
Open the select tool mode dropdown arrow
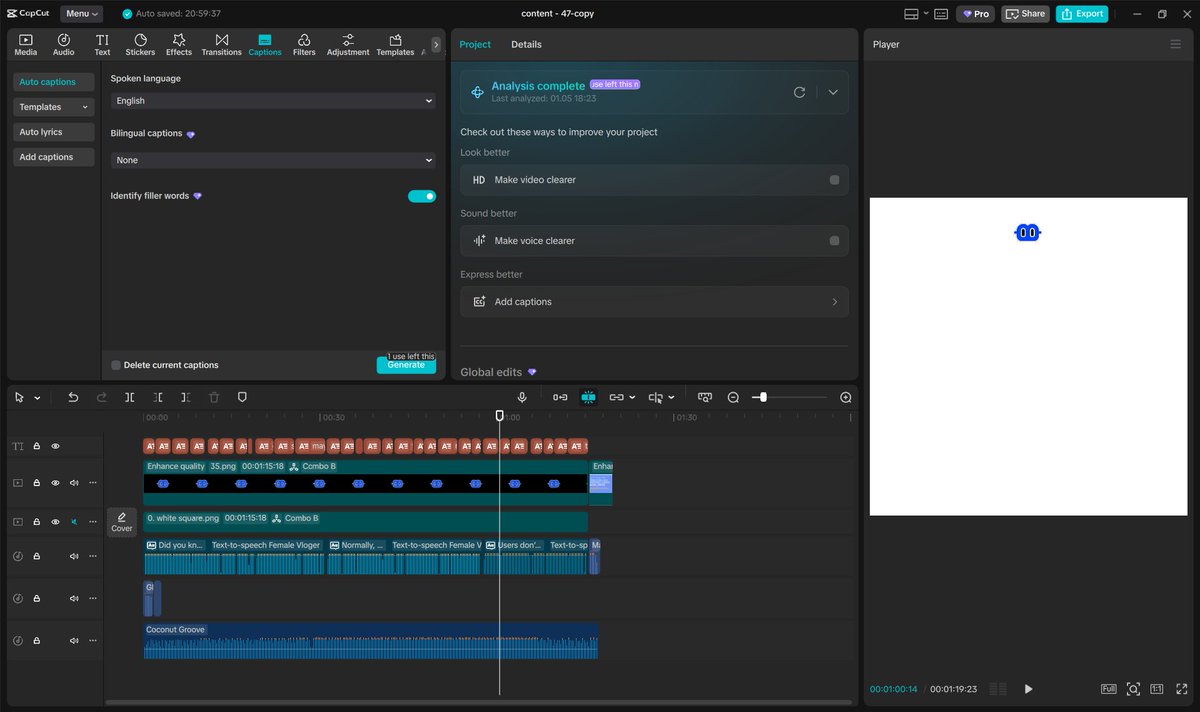(x=38, y=398)
